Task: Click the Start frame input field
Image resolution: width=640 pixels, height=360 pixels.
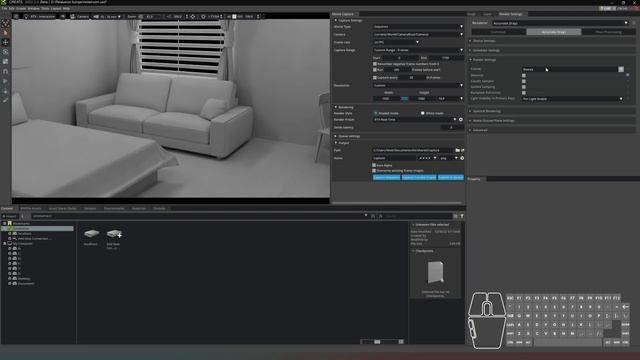Action: pos(399,58)
